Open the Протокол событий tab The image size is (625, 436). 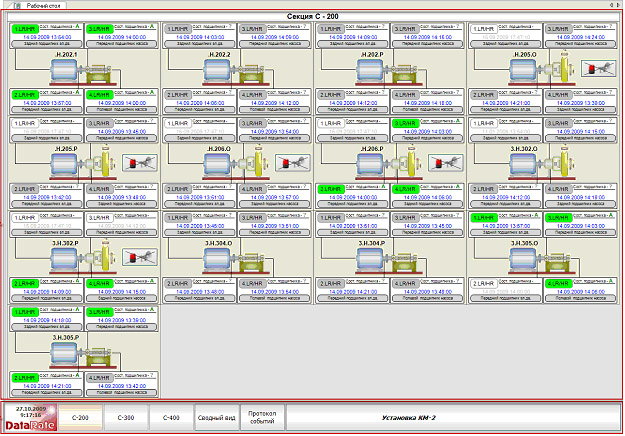(262, 418)
